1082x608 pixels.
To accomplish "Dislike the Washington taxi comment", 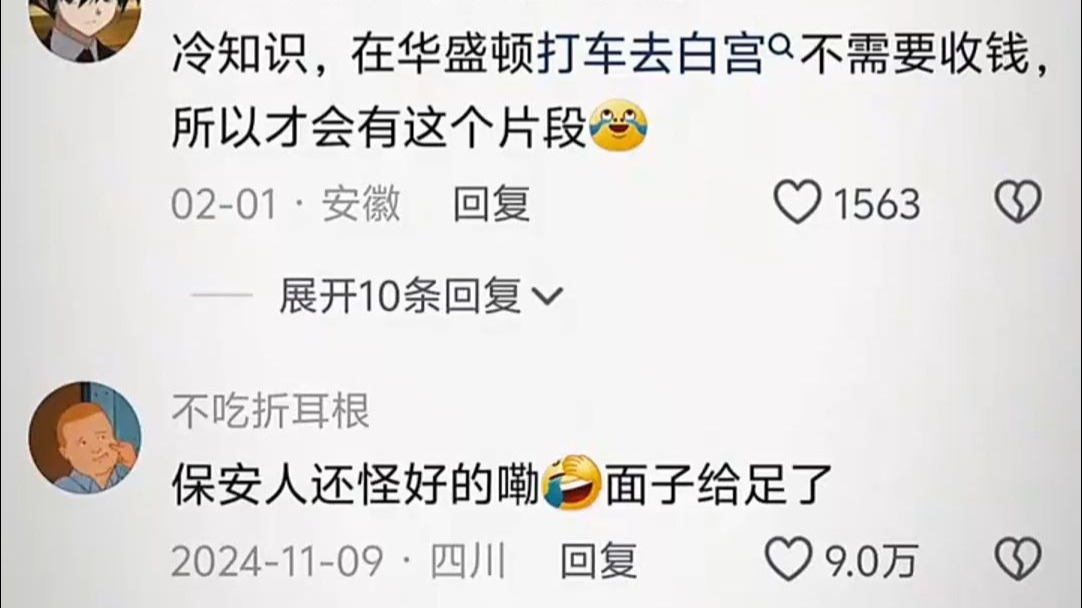I will pos(1018,202).
